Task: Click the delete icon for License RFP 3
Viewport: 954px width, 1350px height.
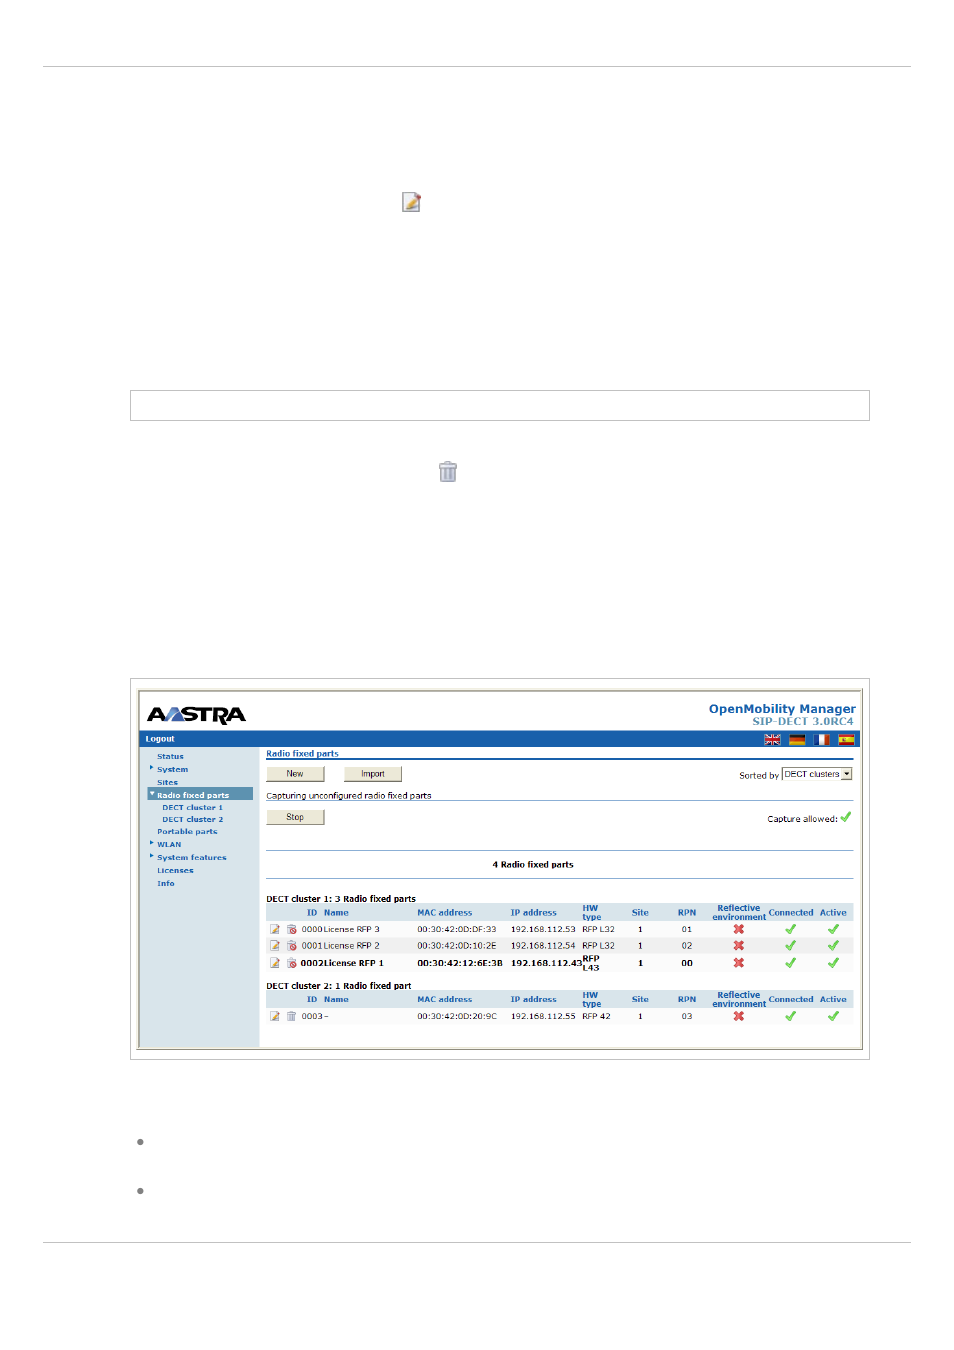Action: pos(291,929)
